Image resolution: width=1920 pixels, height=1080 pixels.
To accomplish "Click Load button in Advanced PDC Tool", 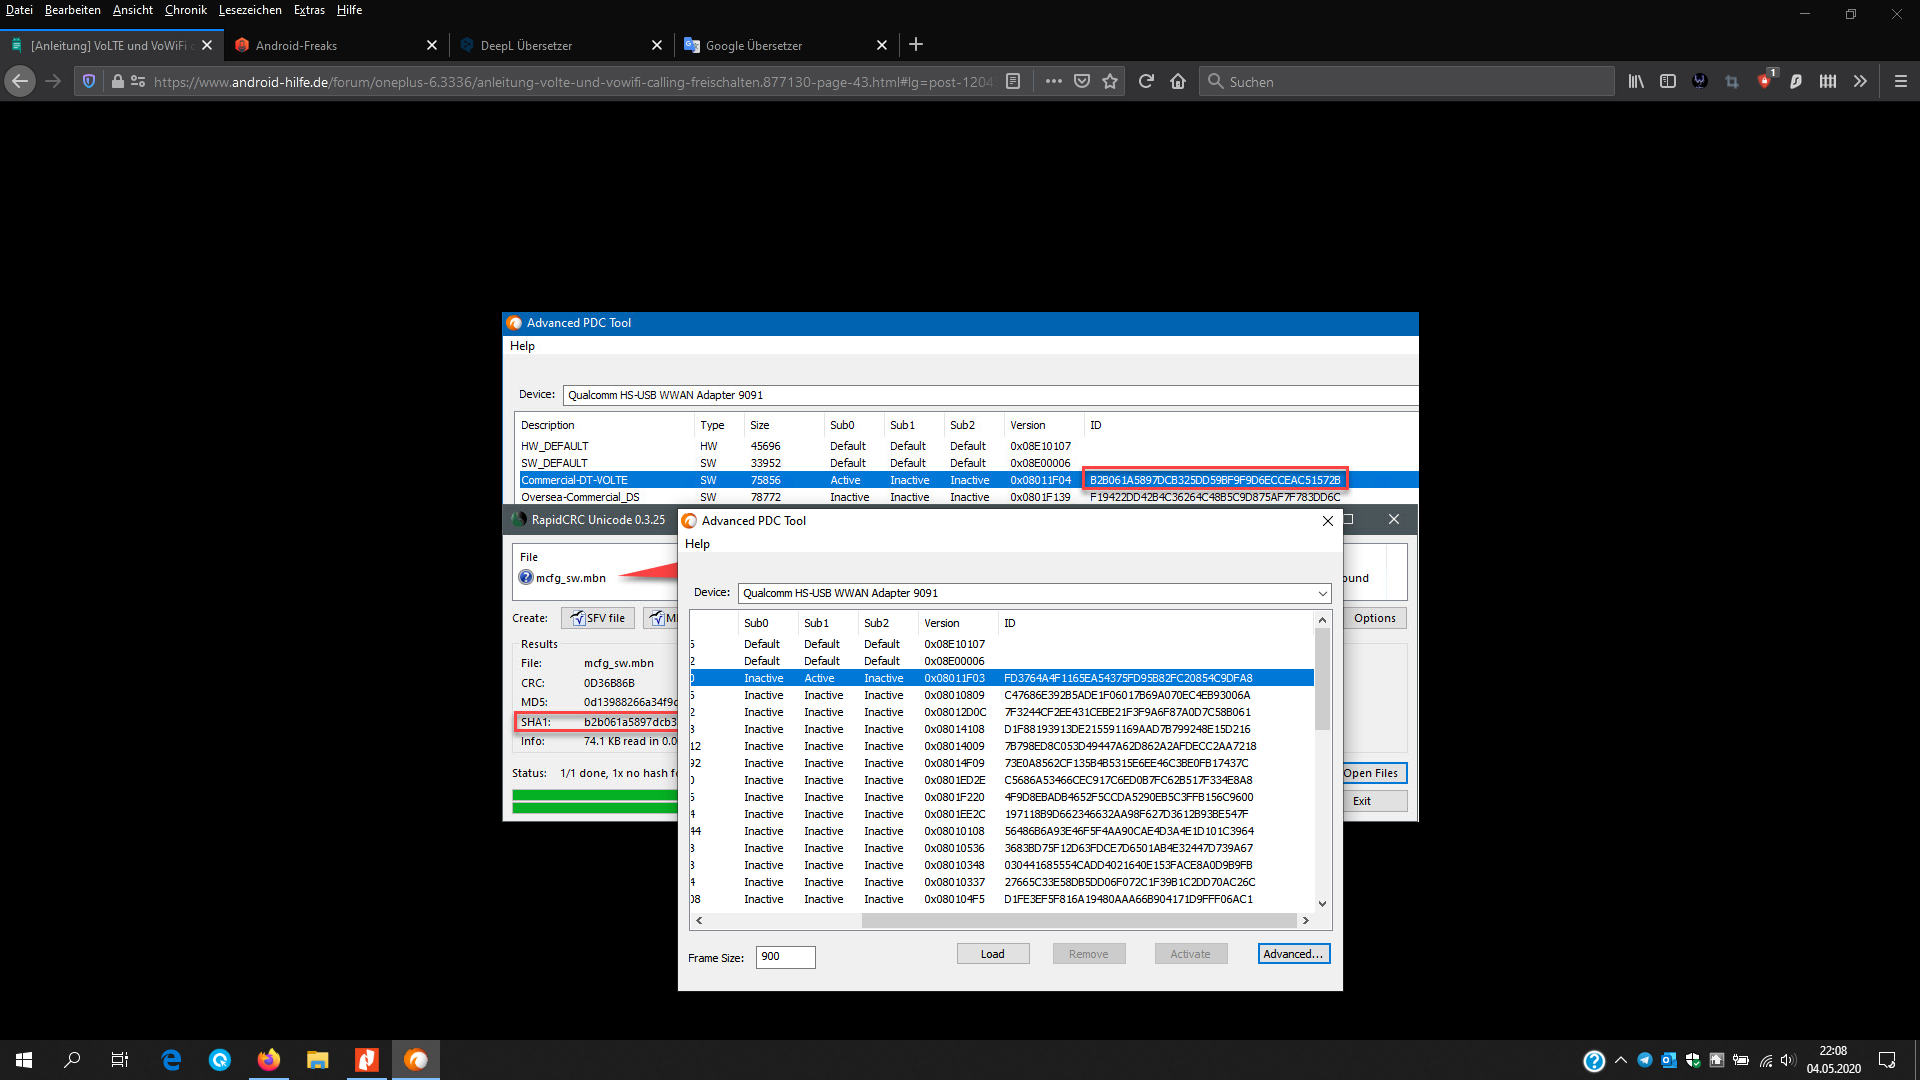I will [993, 954].
